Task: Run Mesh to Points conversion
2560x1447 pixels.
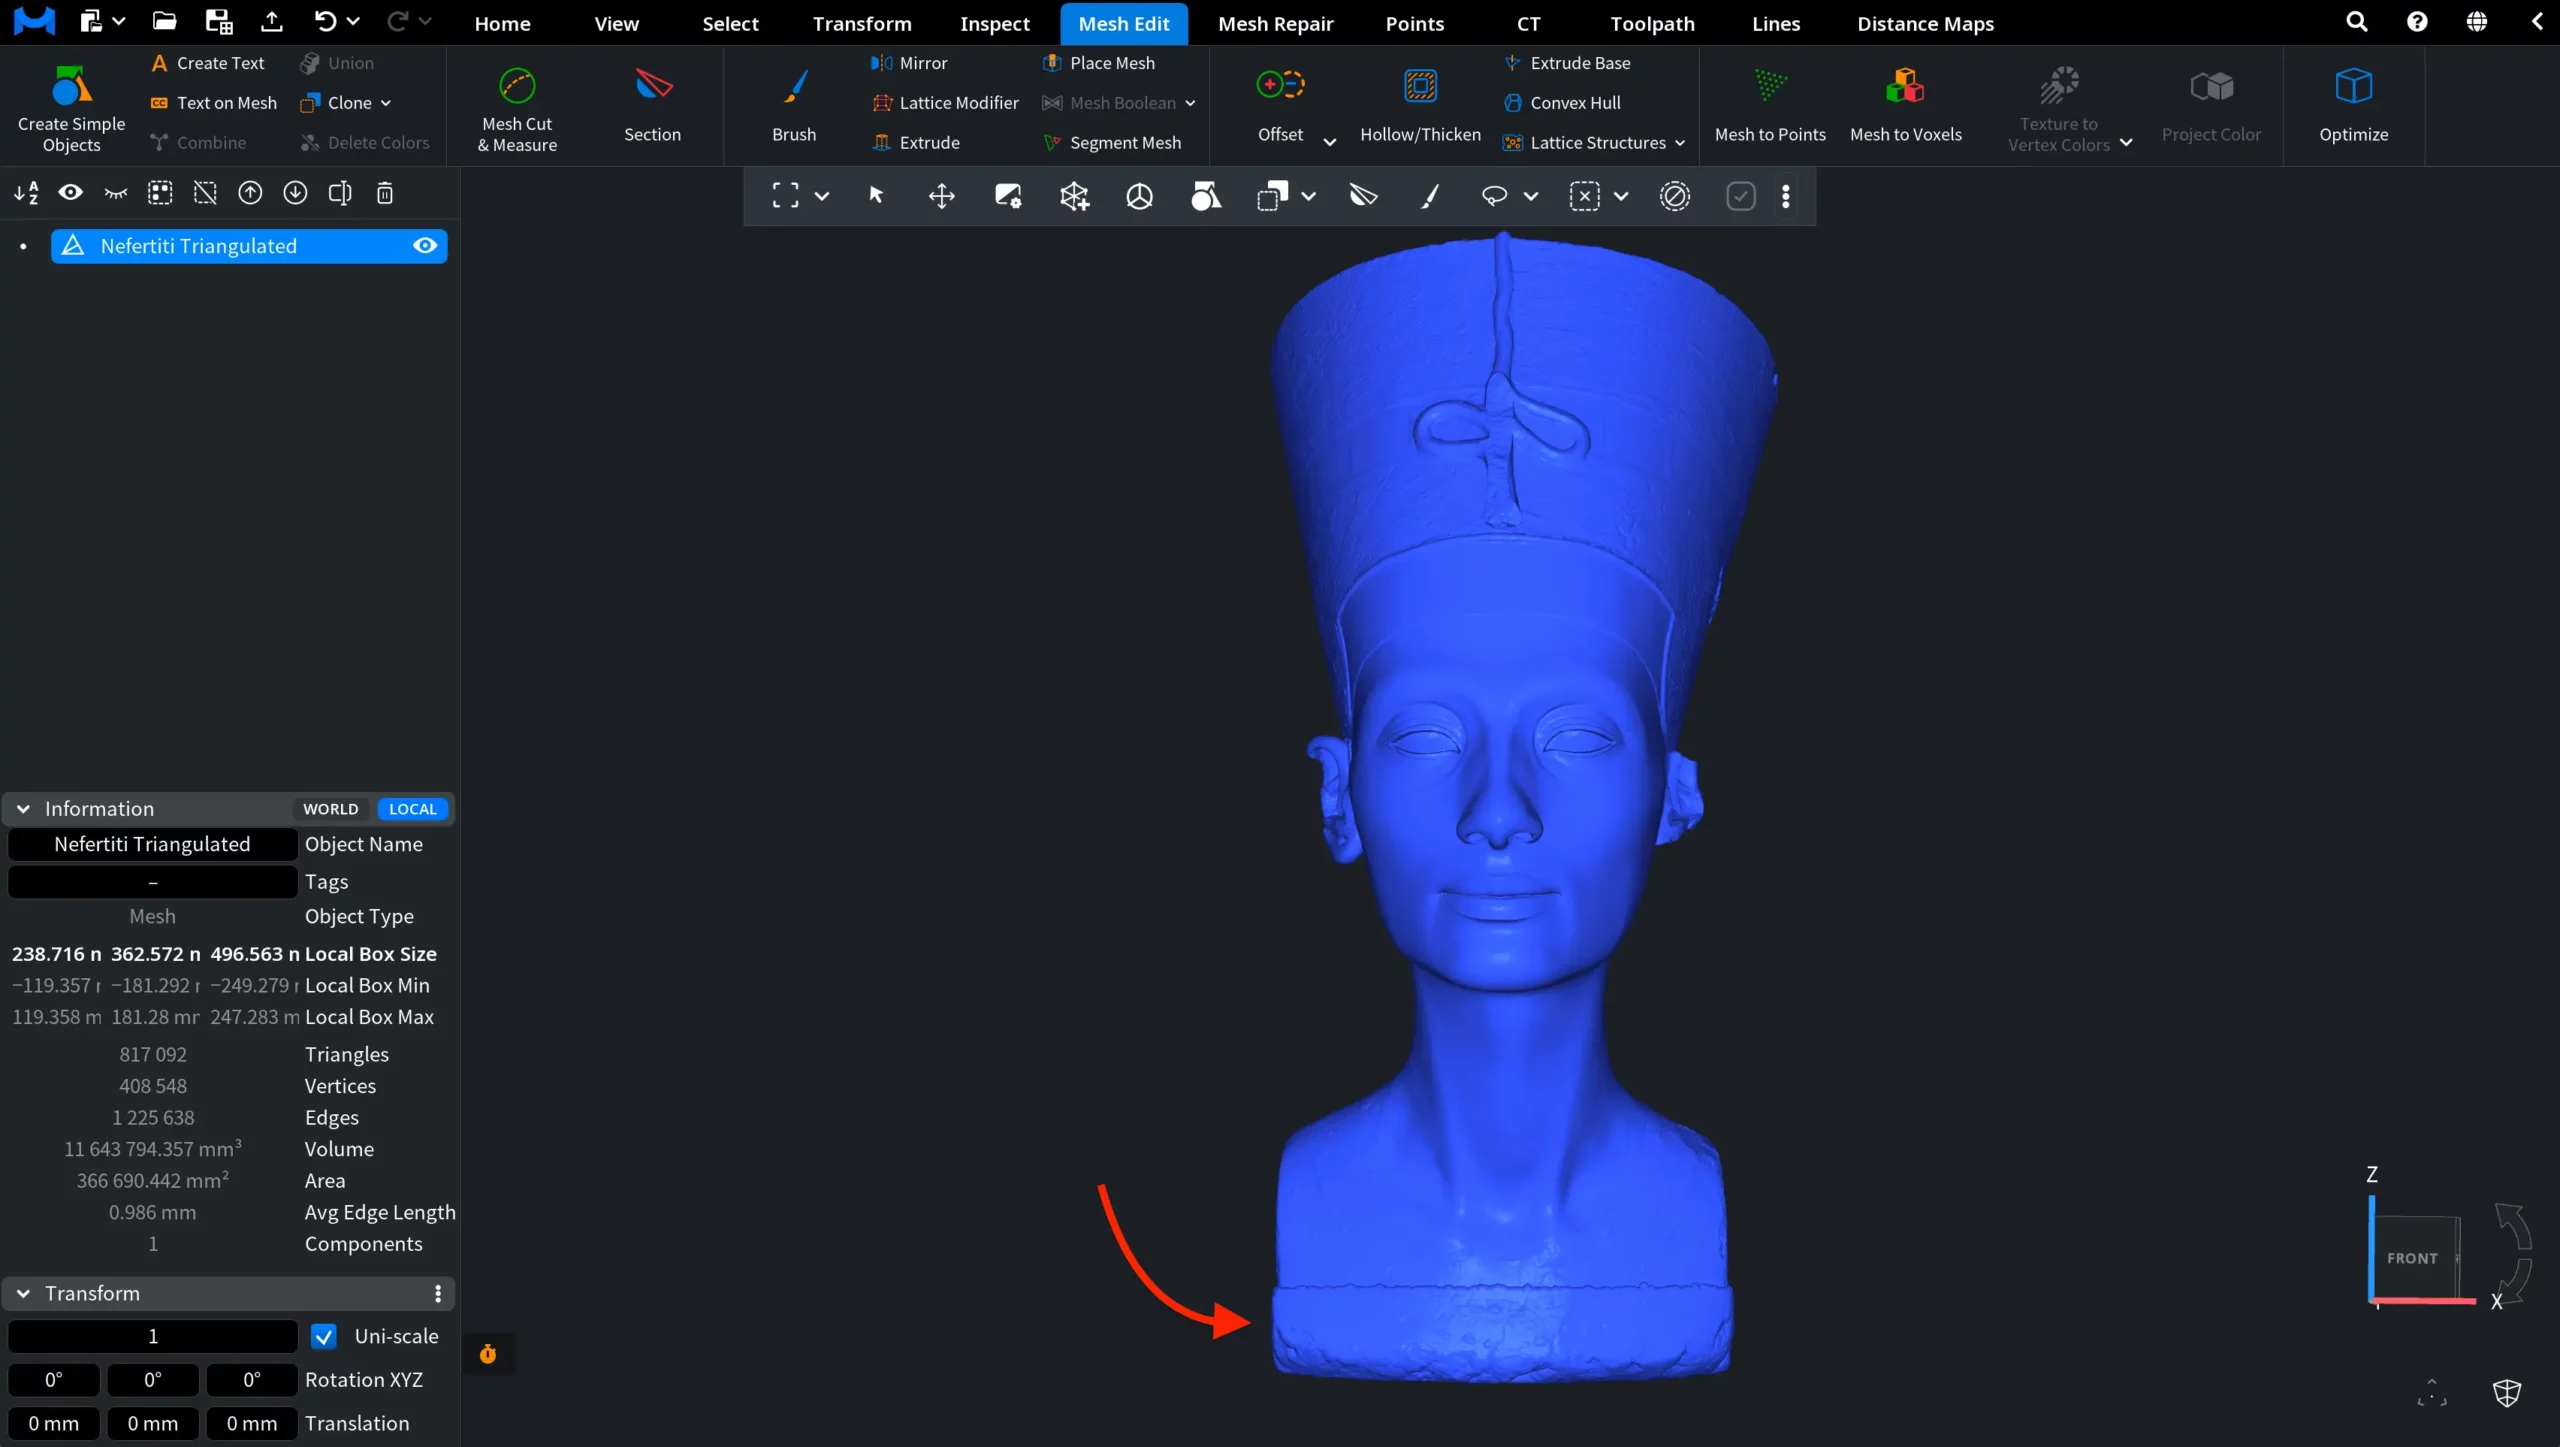Action: point(1770,106)
